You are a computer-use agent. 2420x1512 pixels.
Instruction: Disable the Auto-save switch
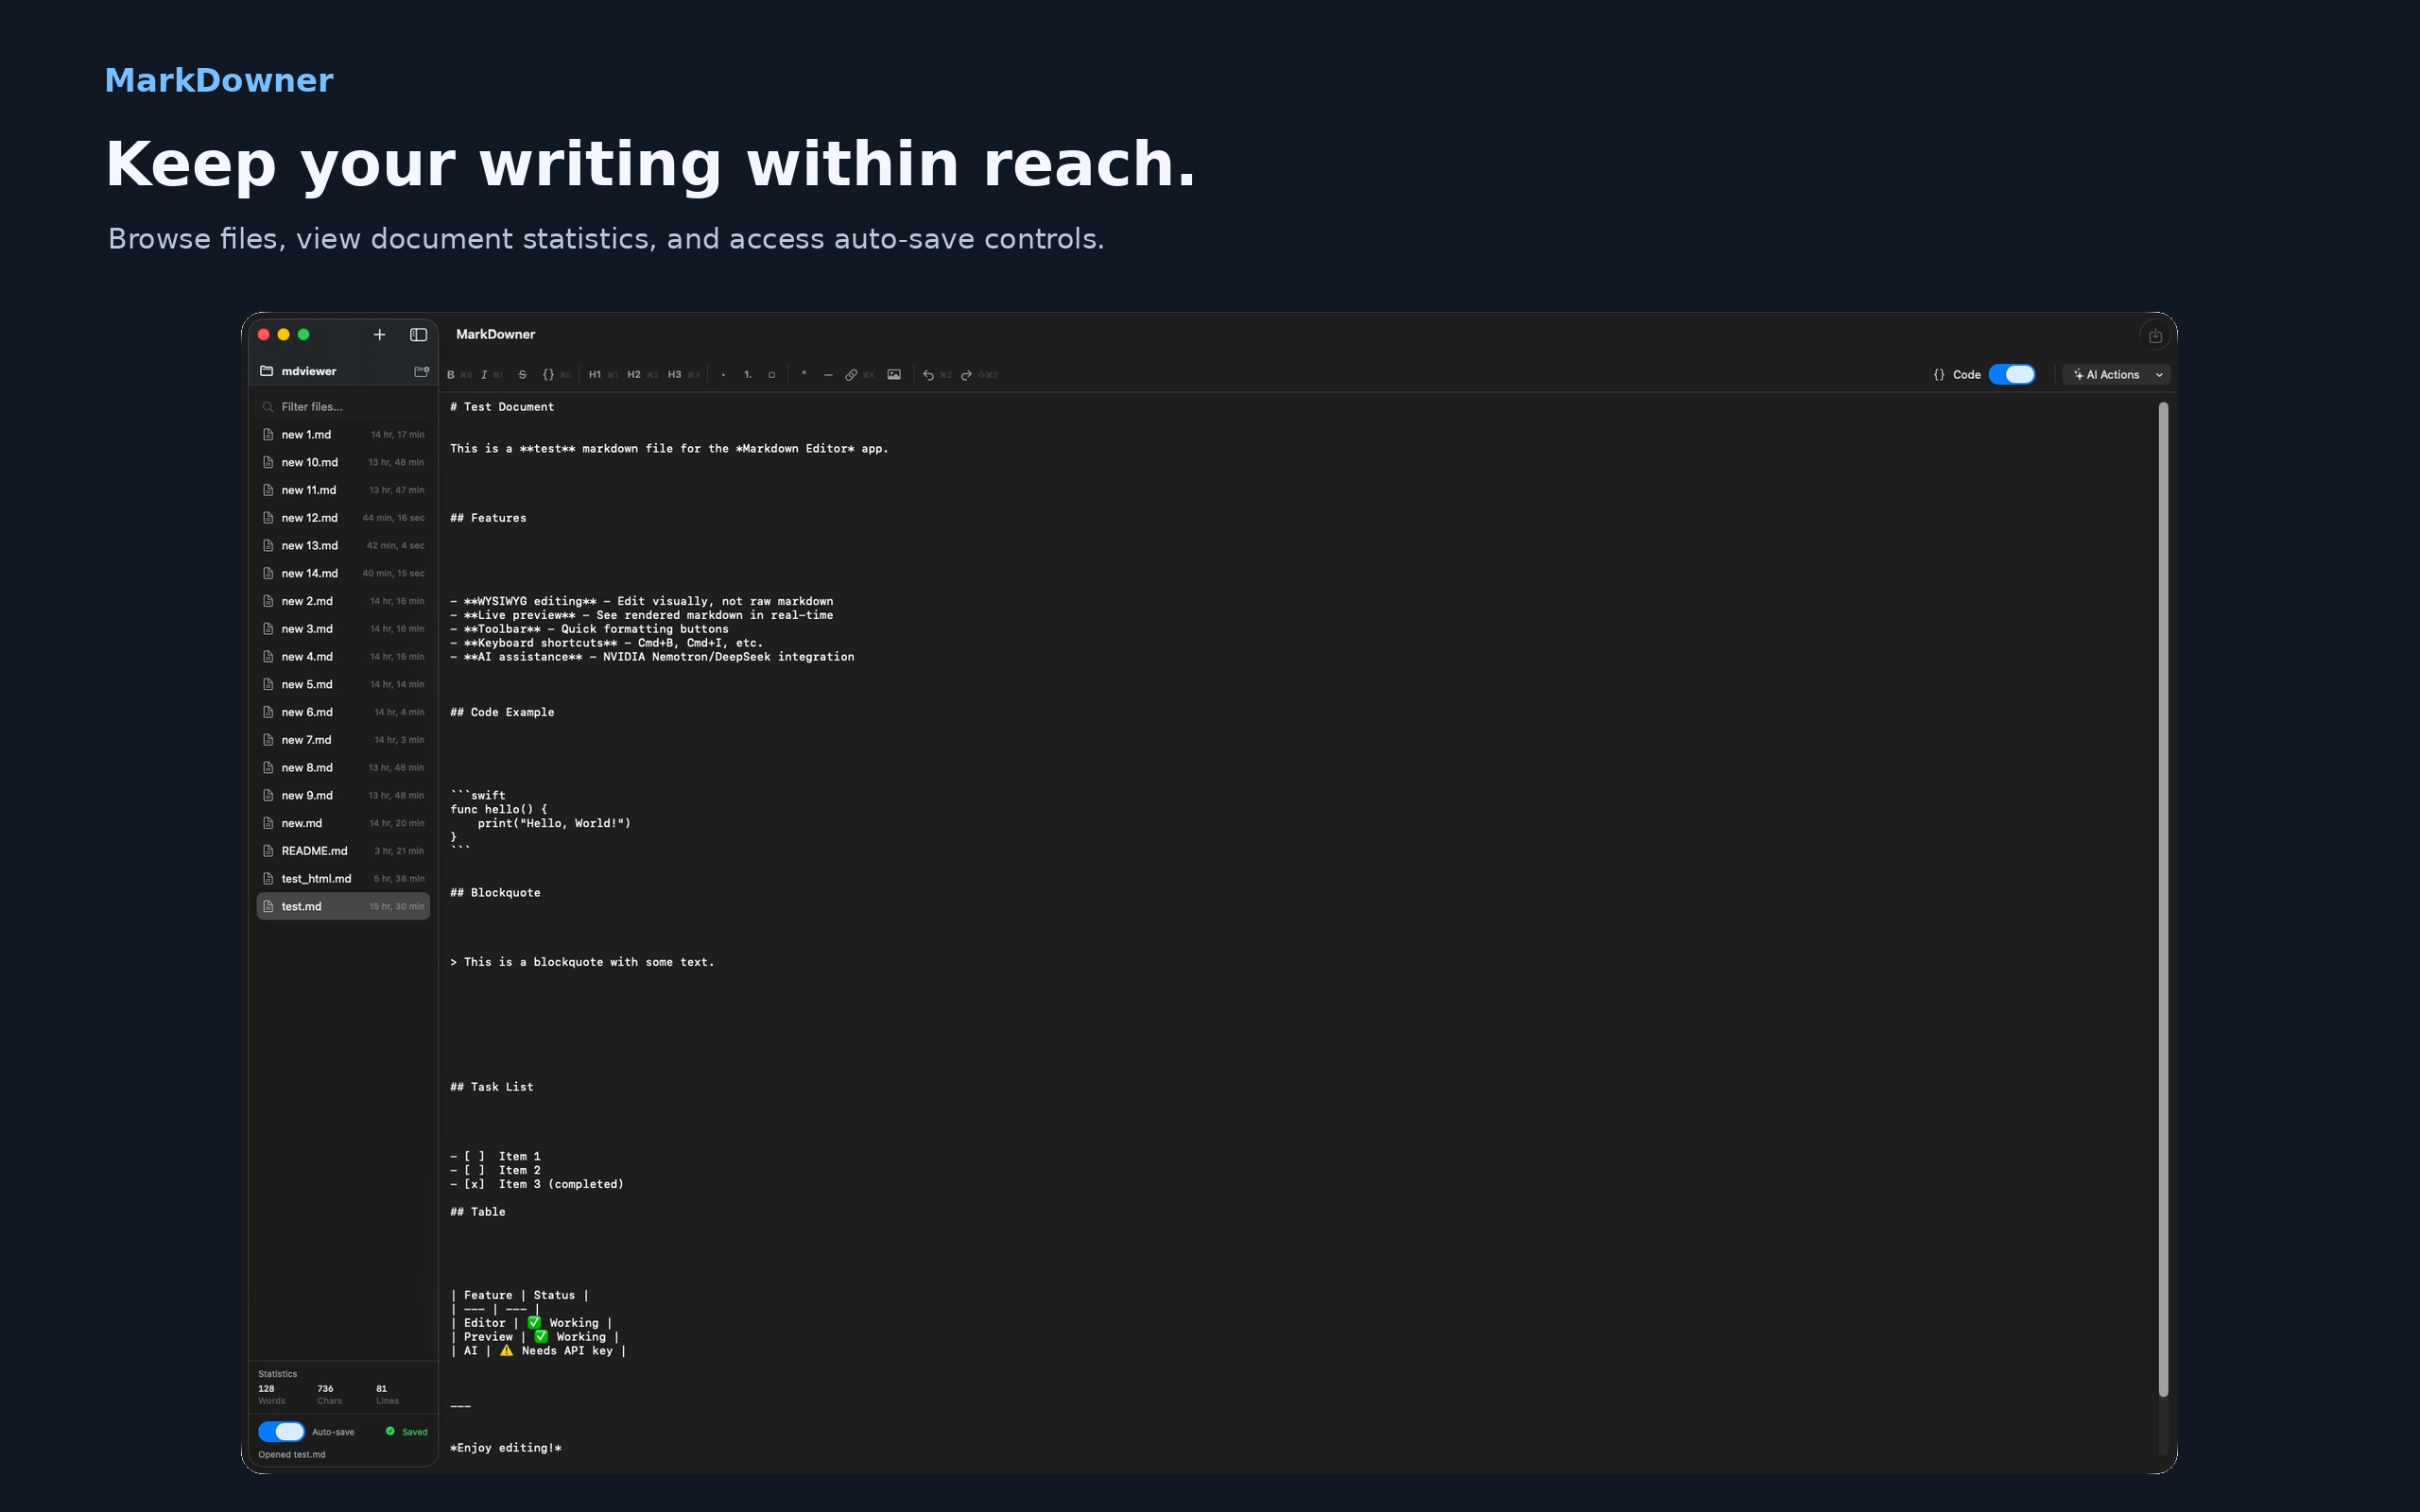tap(281, 1432)
